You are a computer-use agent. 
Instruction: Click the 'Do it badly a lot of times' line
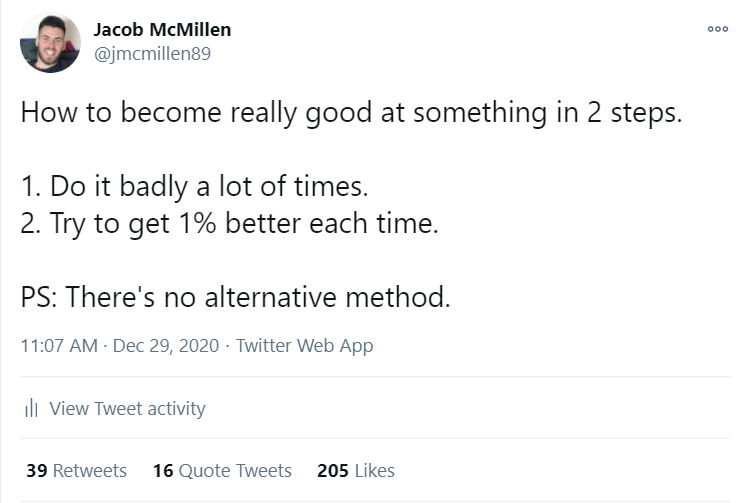click(195, 186)
